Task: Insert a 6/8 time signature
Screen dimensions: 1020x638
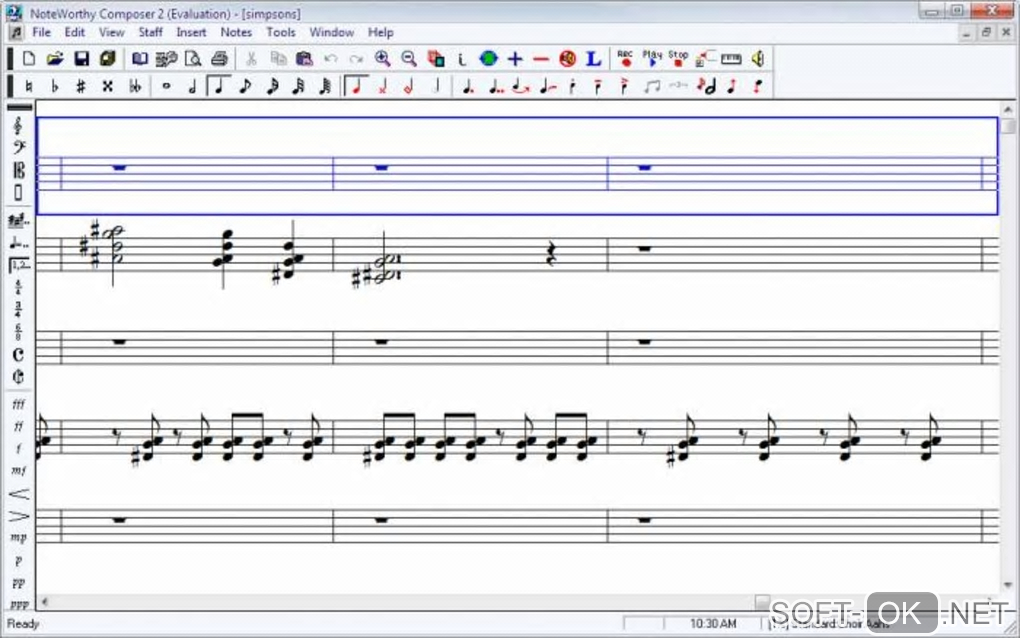Action: (x=18, y=332)
